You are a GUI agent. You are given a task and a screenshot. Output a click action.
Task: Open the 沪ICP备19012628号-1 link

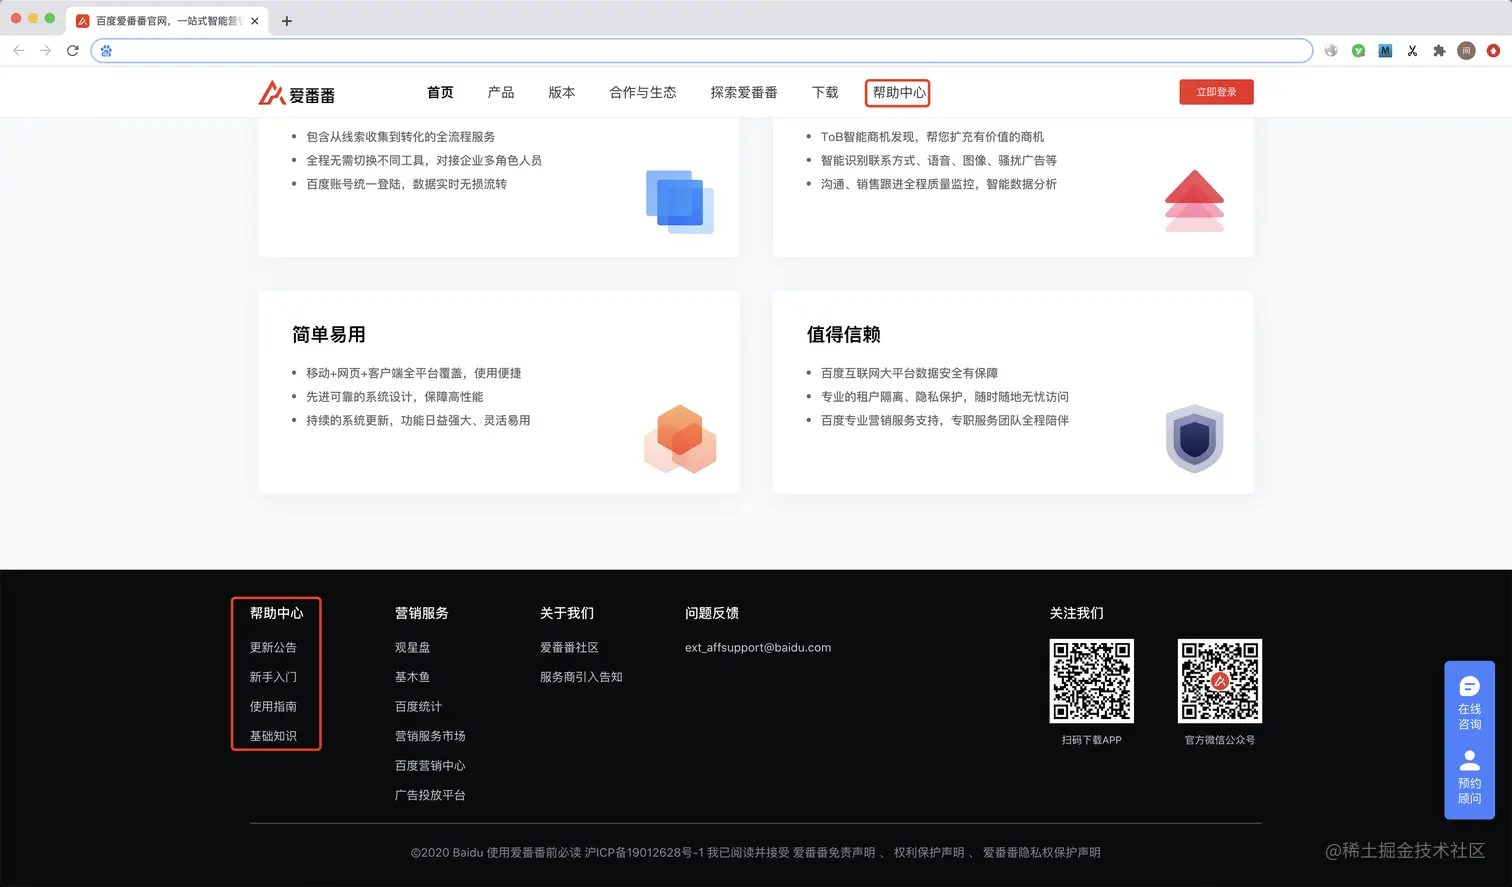pos(644,853)
